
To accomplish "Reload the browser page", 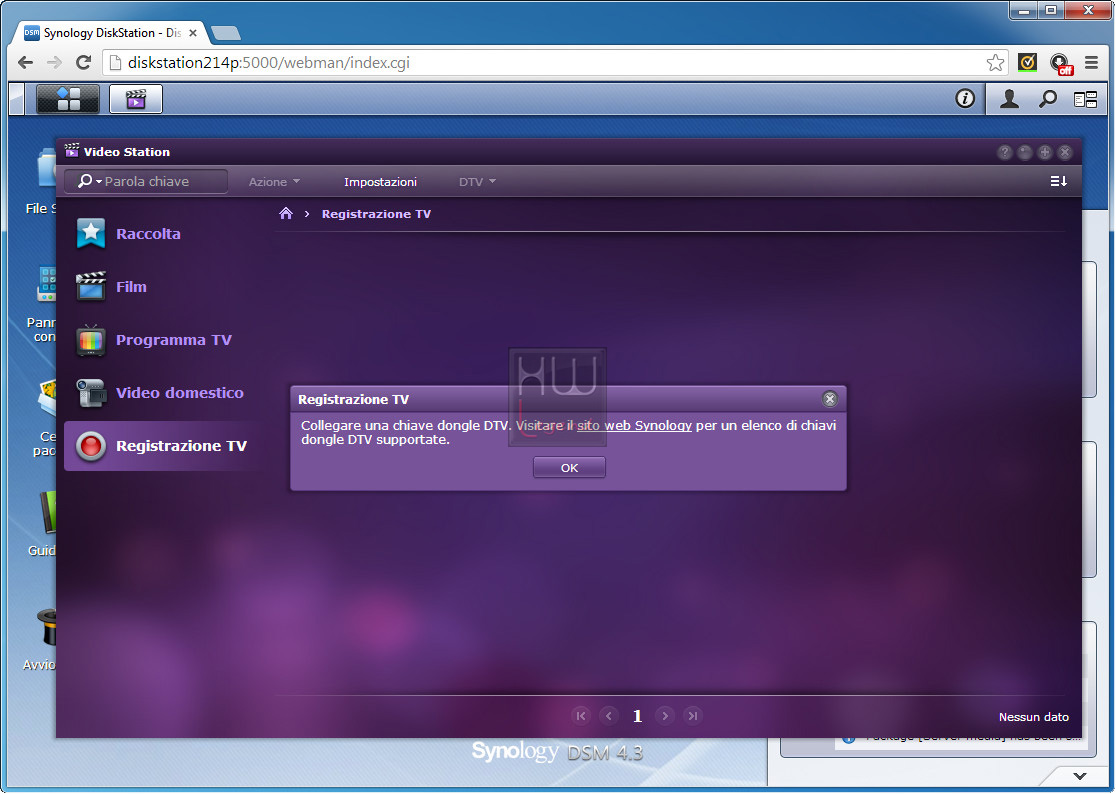I will (x=83, y=63).
